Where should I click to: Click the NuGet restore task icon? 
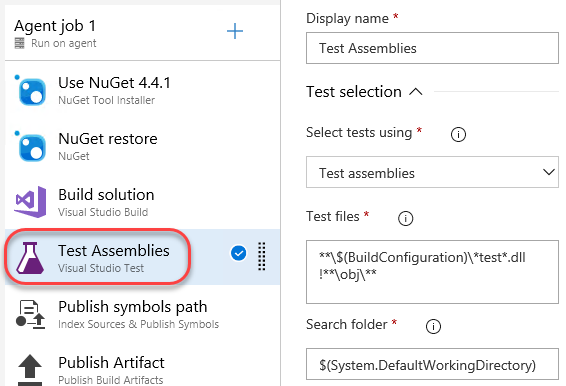pos(31,147)
